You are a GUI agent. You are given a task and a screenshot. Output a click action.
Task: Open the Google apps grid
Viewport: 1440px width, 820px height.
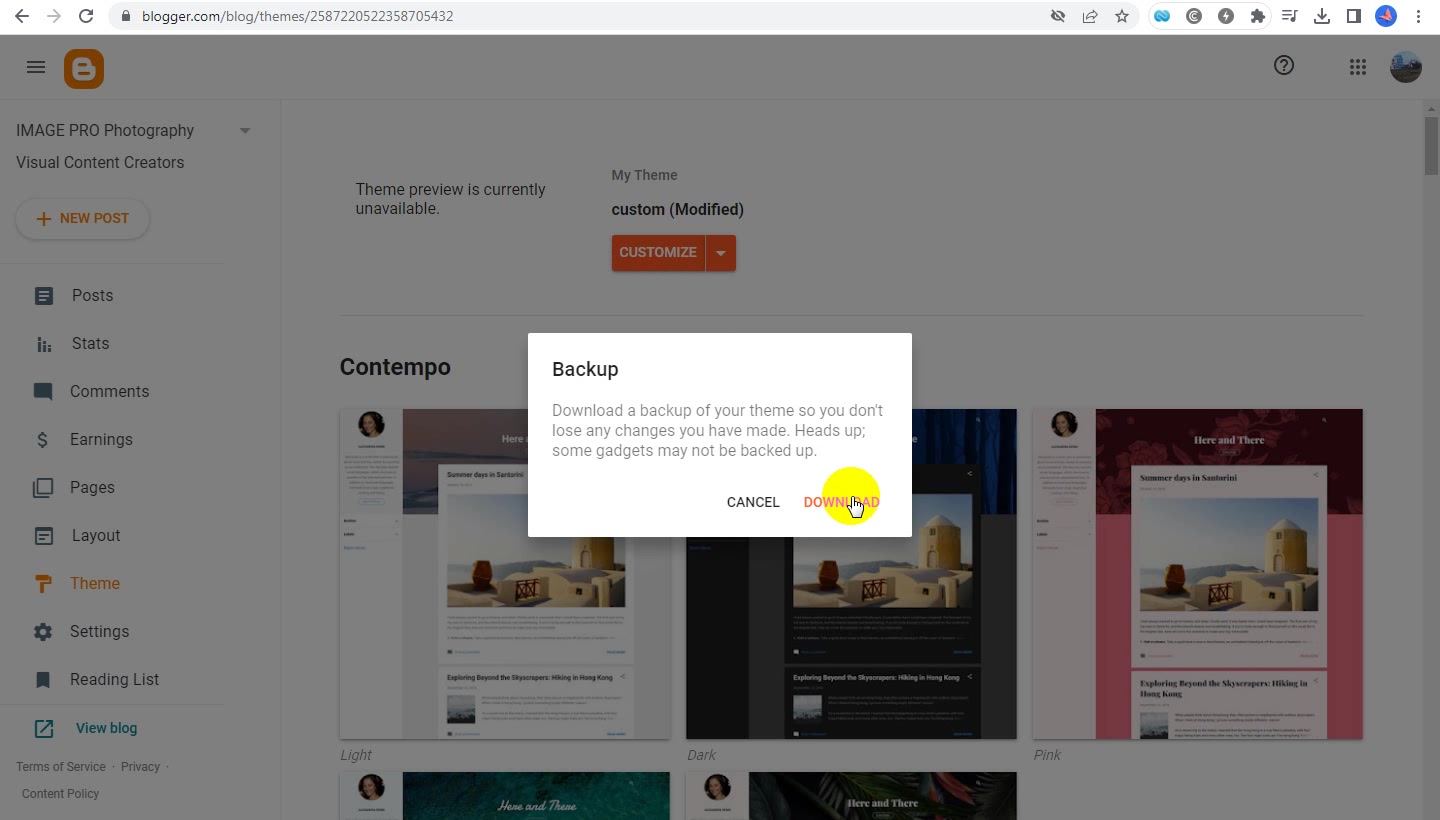[1357, 67]
